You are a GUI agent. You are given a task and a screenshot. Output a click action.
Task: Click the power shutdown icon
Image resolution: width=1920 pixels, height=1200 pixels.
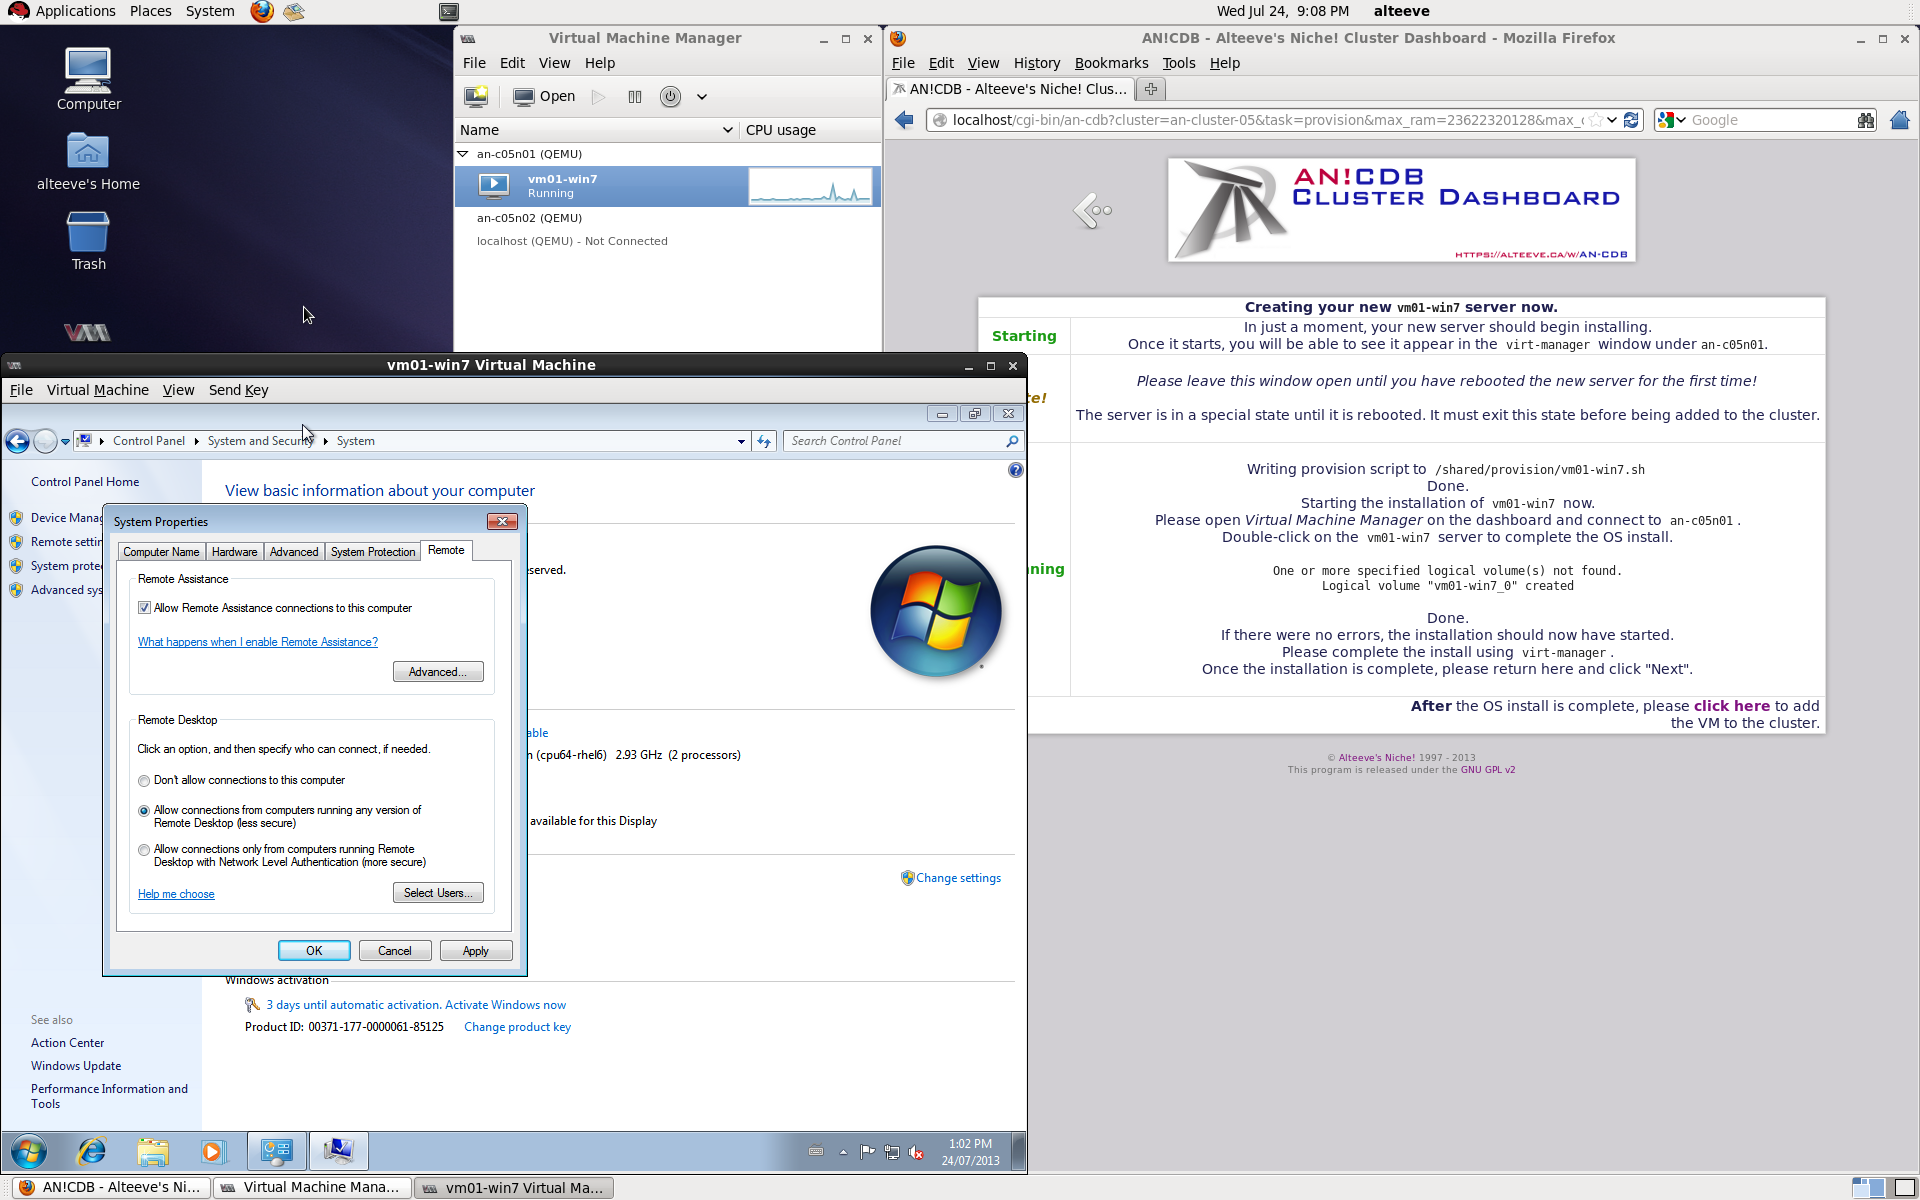point(670,97)
